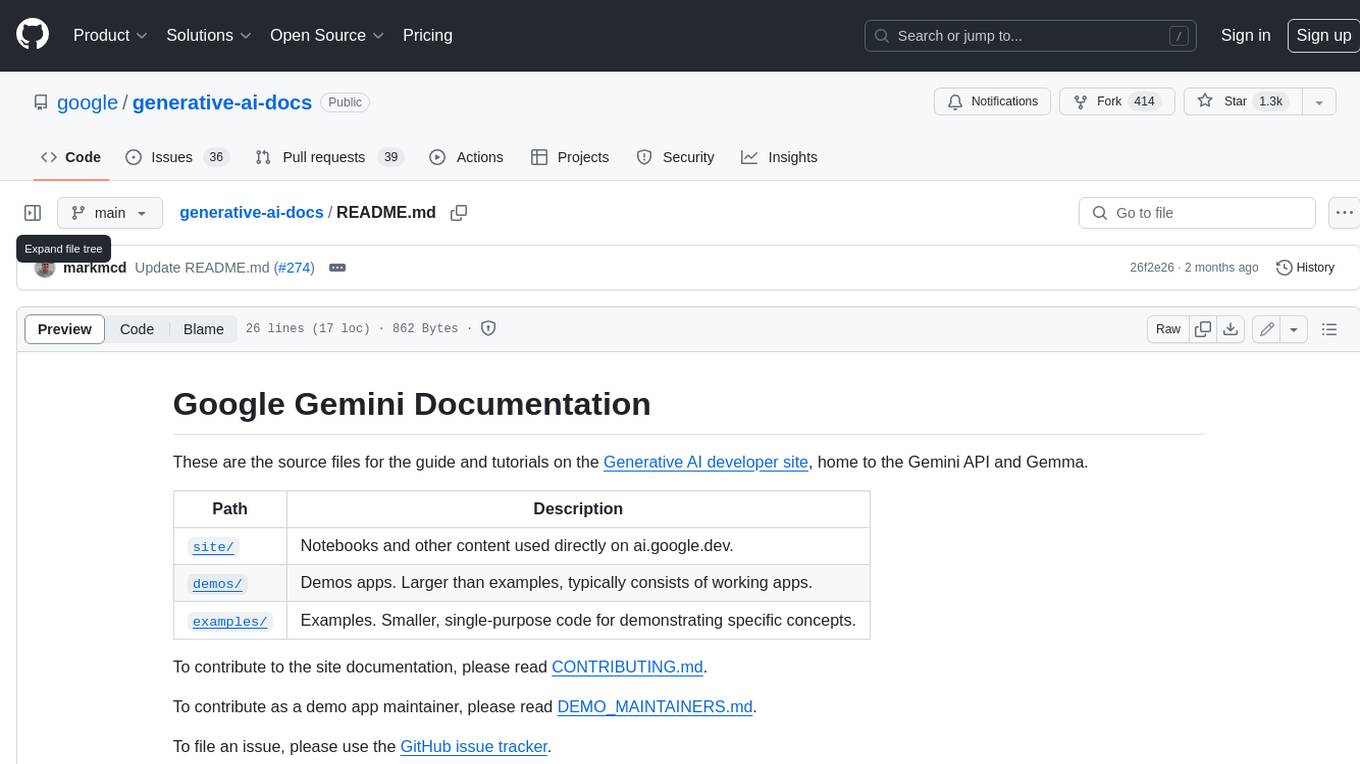Open more file actions ellipsis menu
Screen dimensions: 1360x764
point(1344,213)
